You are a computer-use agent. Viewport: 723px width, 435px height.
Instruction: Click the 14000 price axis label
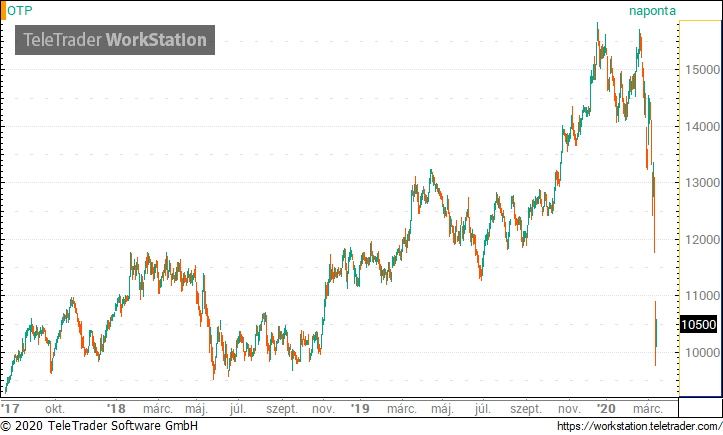[x=702, y=126]
